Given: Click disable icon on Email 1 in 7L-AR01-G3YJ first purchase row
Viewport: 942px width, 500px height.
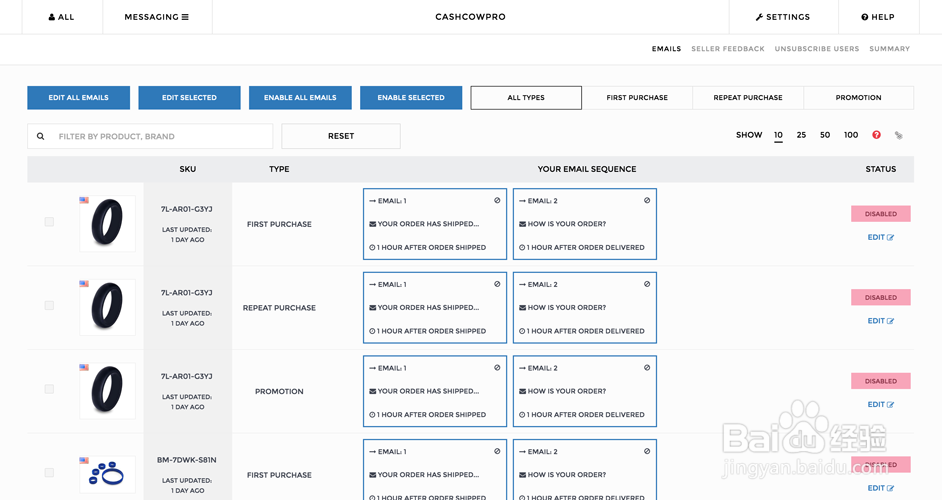Looking at the screenshot, I should [497, 201].
